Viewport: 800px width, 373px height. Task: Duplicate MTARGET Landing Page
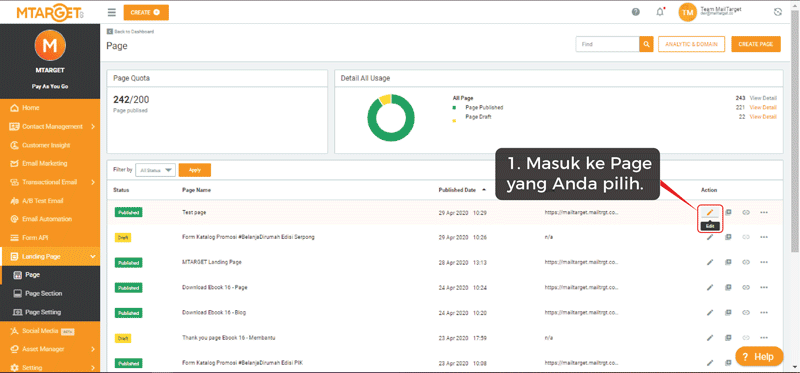729,262
